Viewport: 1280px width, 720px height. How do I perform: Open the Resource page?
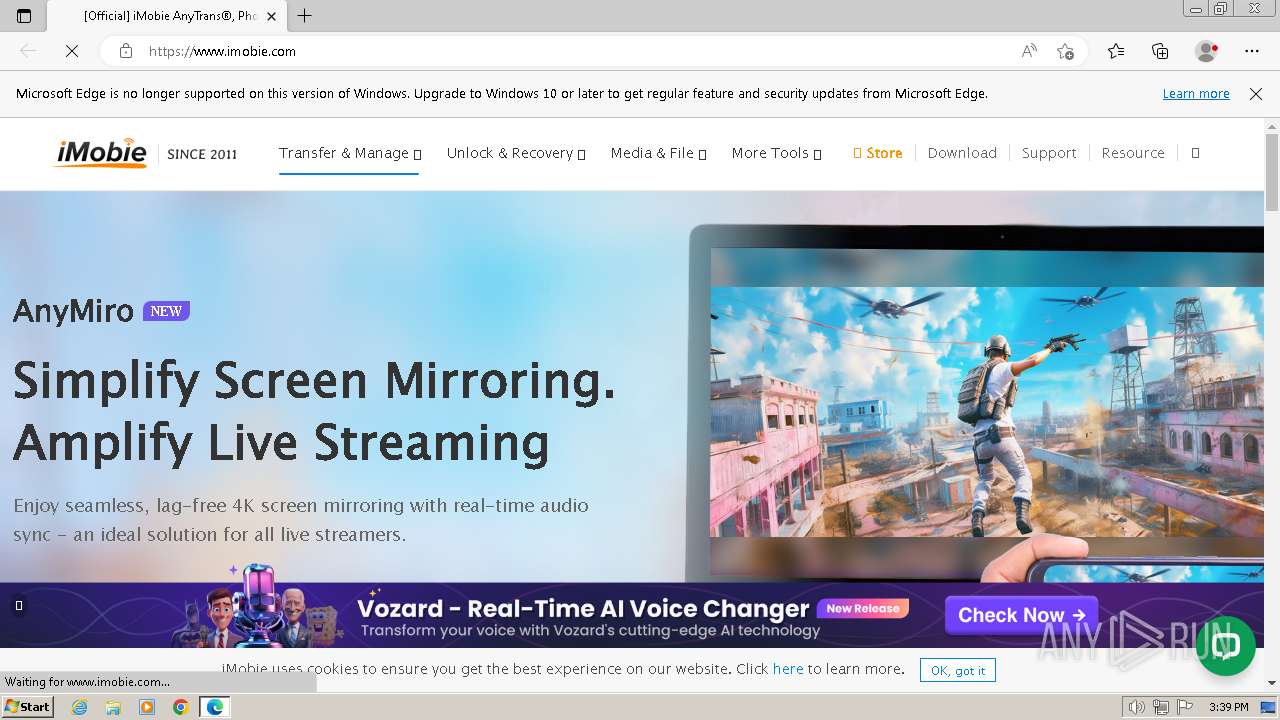pos(1133,153)
